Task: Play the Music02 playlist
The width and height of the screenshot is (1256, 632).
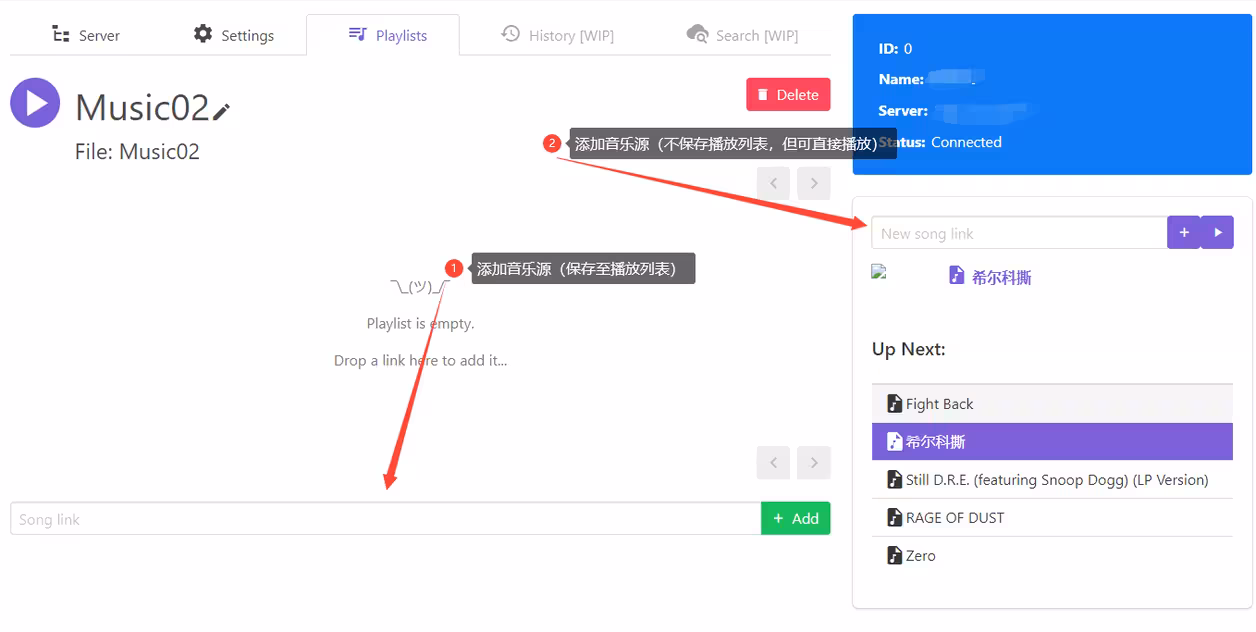Action: pos(35,103)
